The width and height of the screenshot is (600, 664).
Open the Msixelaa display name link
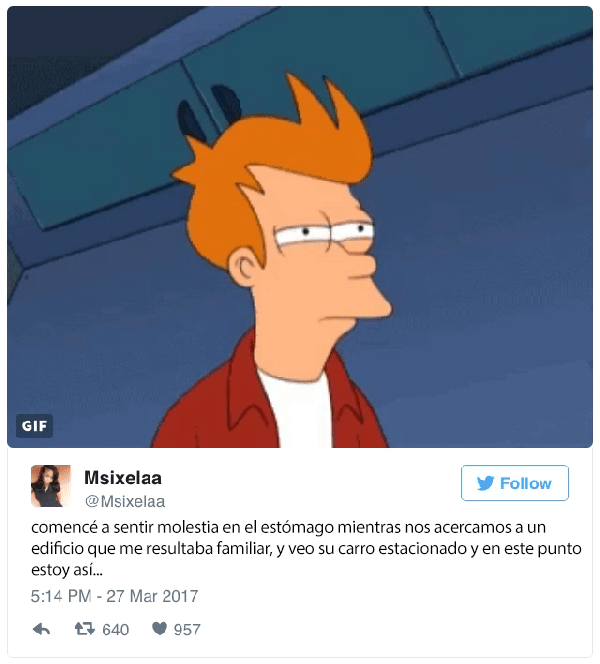pyautogui.click(x=123, y=478)
